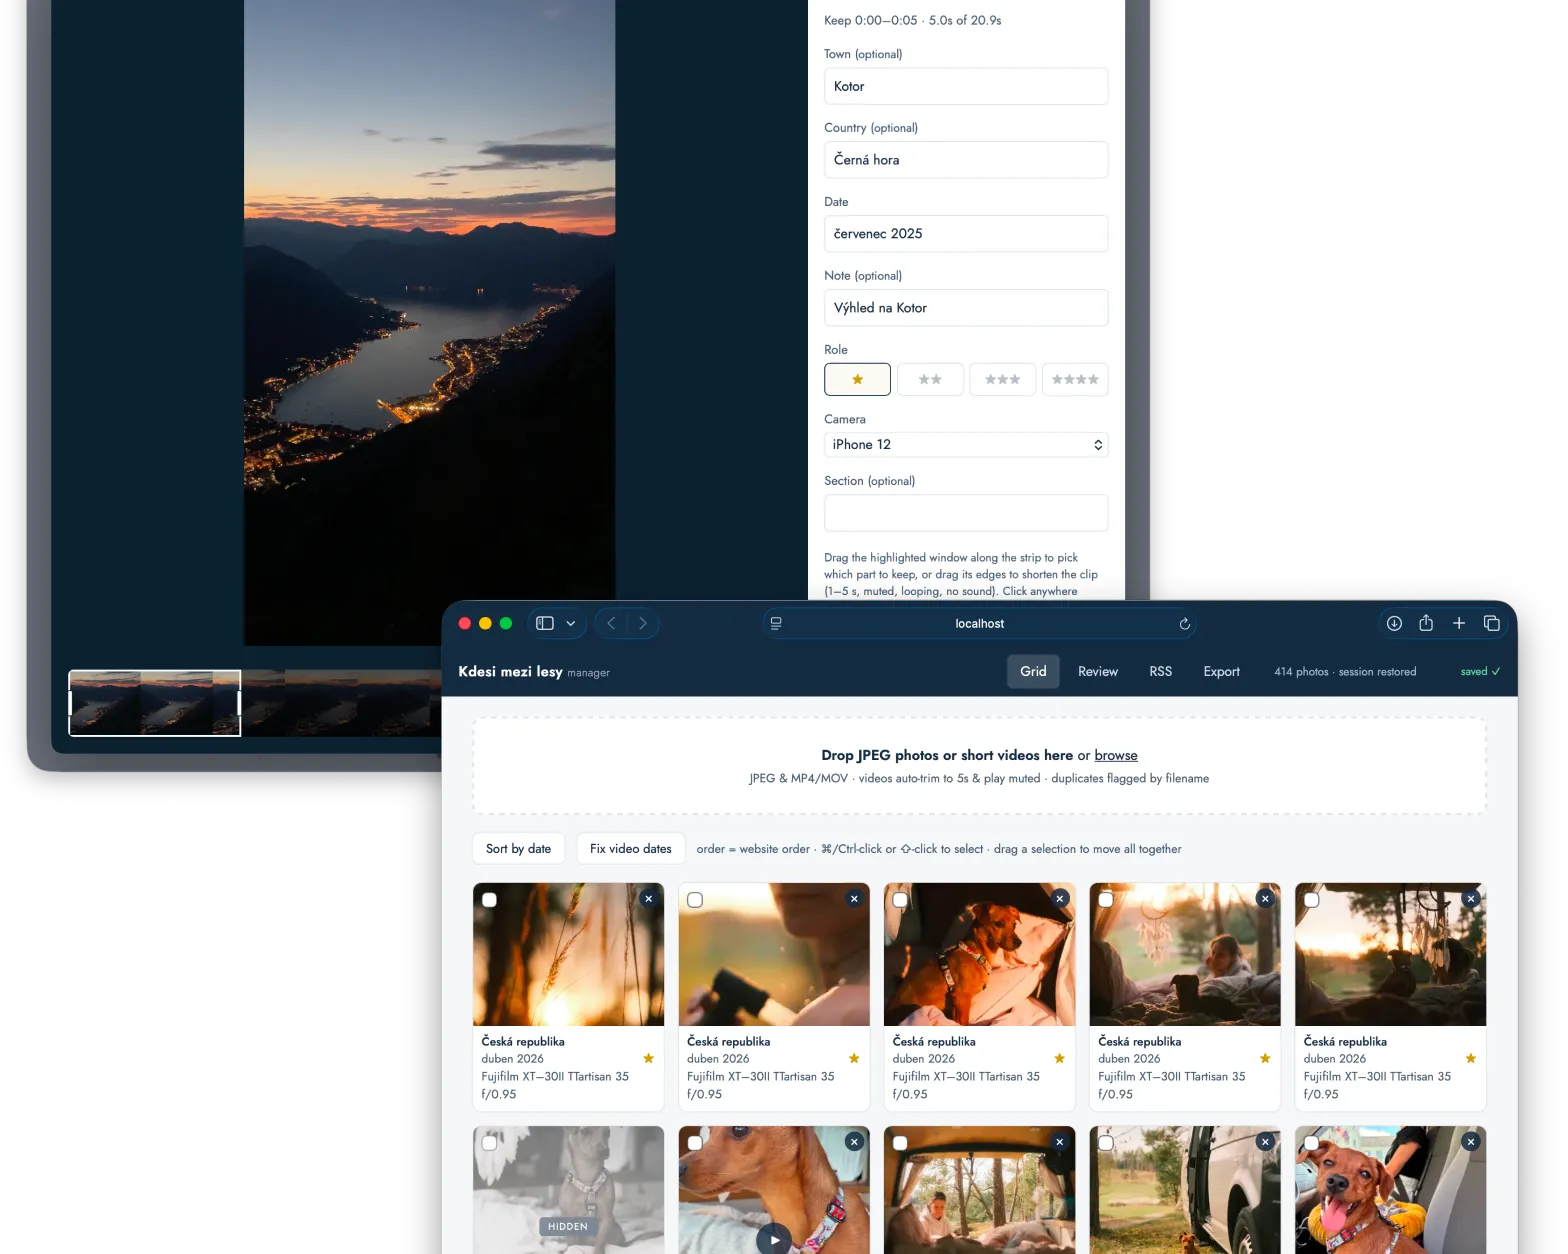The width and height of the screenshot is (1568, 1254).
Task: Remove the fifth top-row photo
Action: pyautogui.click(x=1471, y=899)
